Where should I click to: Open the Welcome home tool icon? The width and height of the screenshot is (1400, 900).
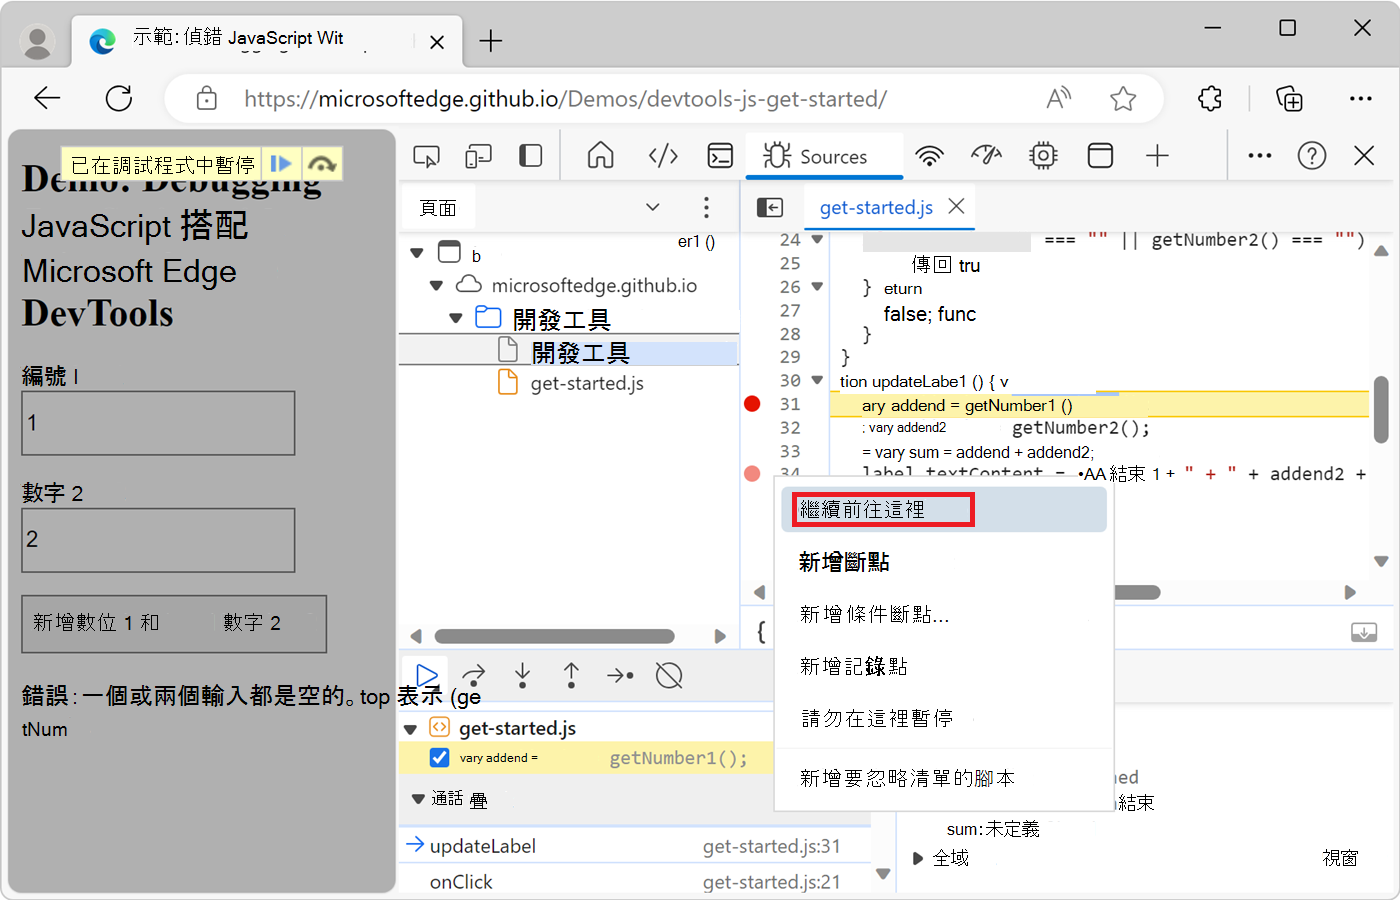pyautogui.click(x=600, y=155)
